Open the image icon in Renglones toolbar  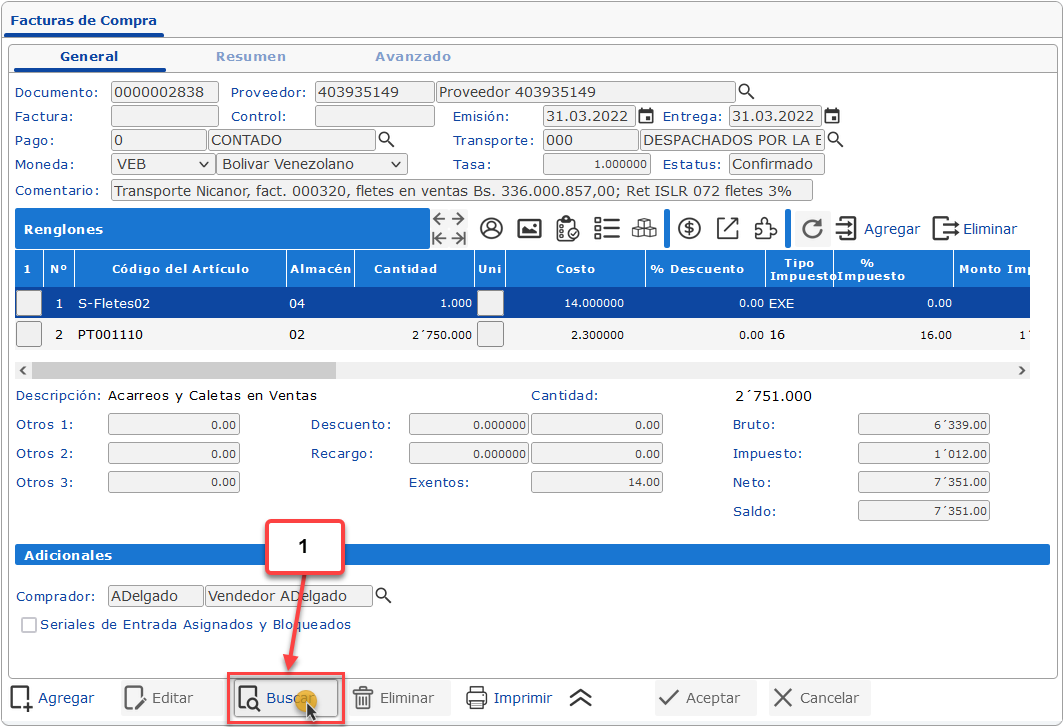(x=529, y=229)
